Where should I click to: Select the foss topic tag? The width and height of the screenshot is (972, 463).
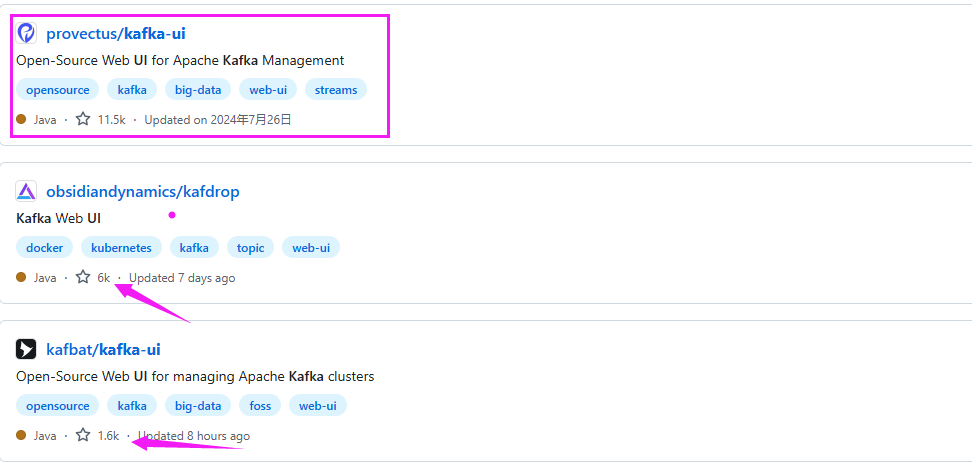pyautogui.click(x=260, y=406)
